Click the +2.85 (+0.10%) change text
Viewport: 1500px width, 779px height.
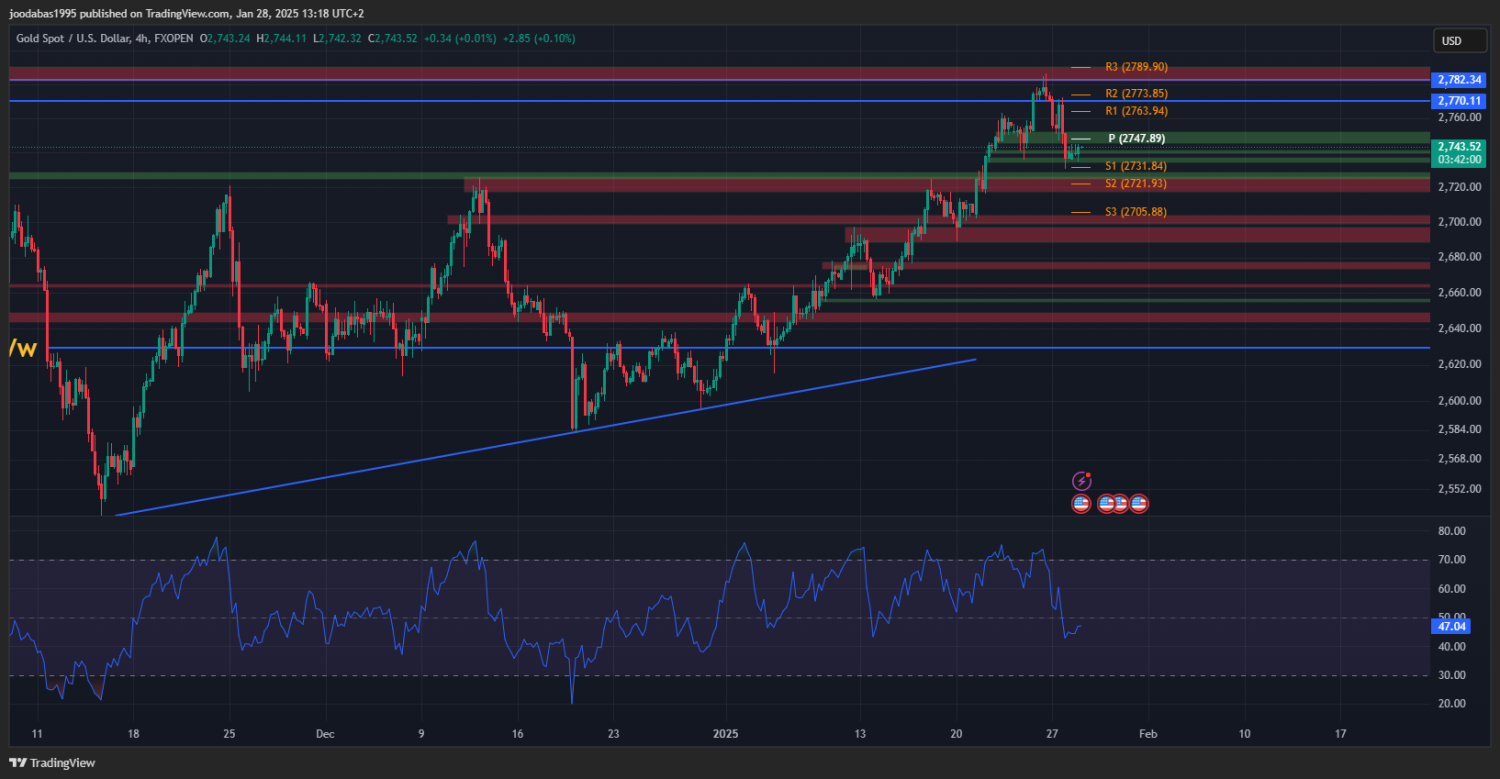(539, 38)
